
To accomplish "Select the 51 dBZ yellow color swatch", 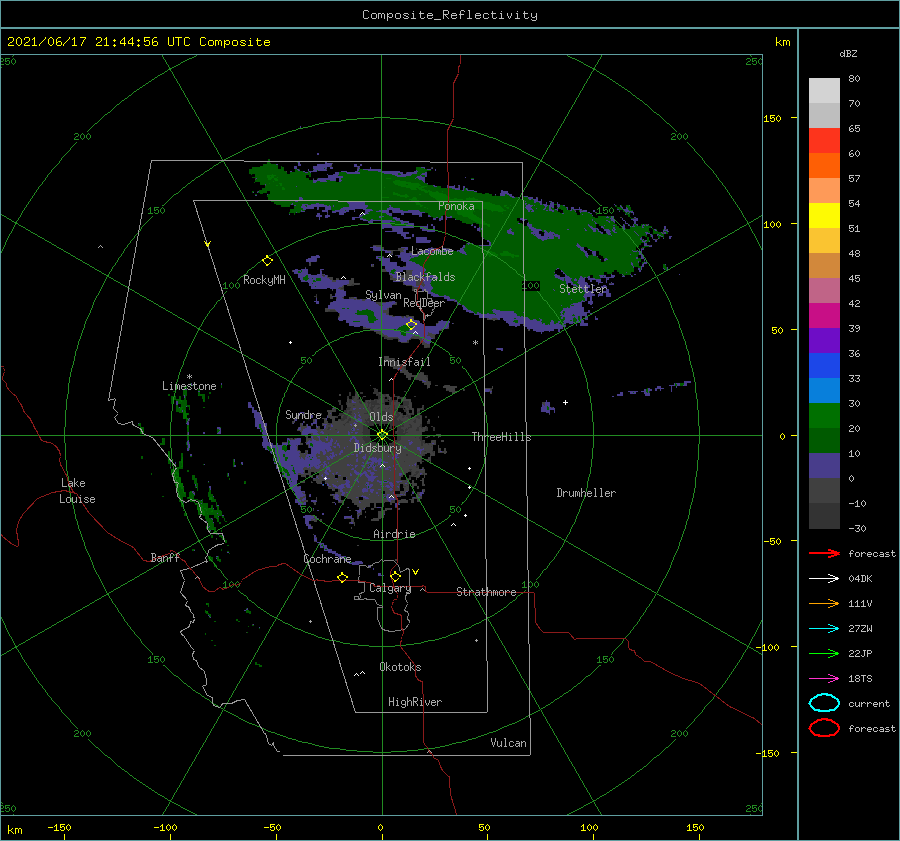I will point(824,216).
